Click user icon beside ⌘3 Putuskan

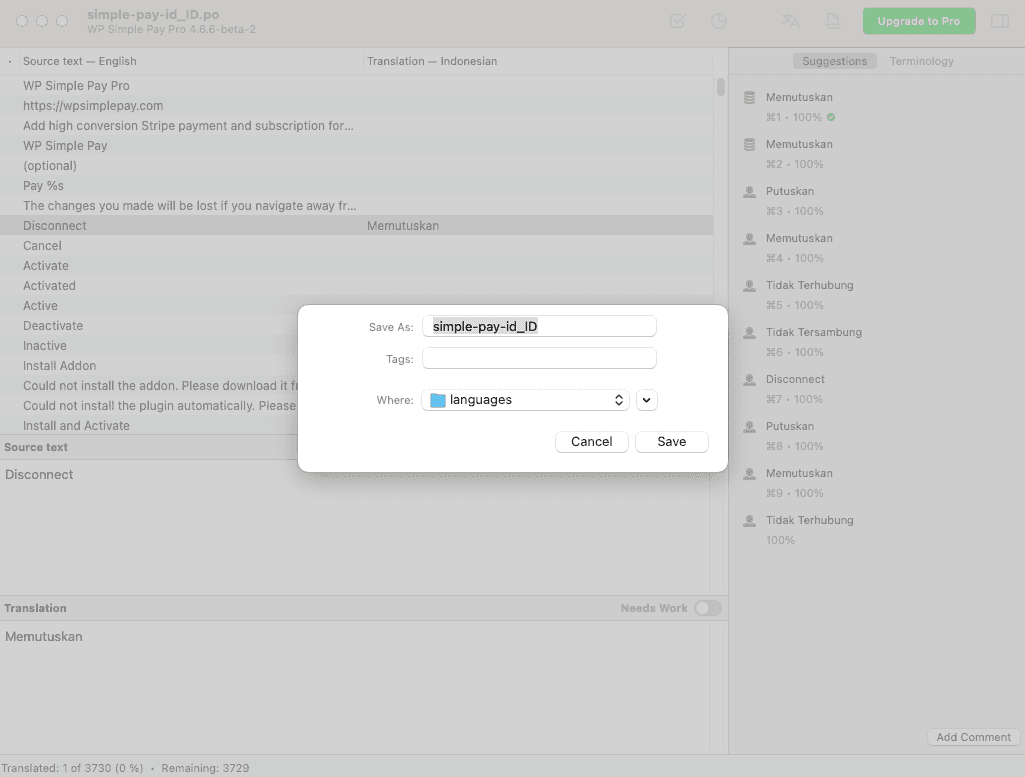click(749, 191)
